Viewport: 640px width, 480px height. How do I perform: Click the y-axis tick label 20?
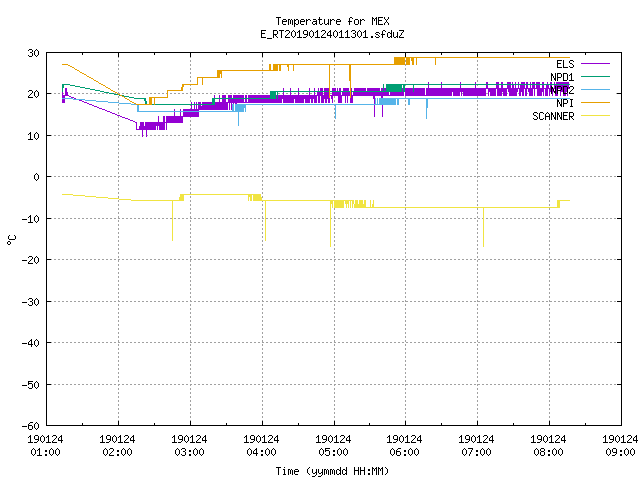pos(33,94)
